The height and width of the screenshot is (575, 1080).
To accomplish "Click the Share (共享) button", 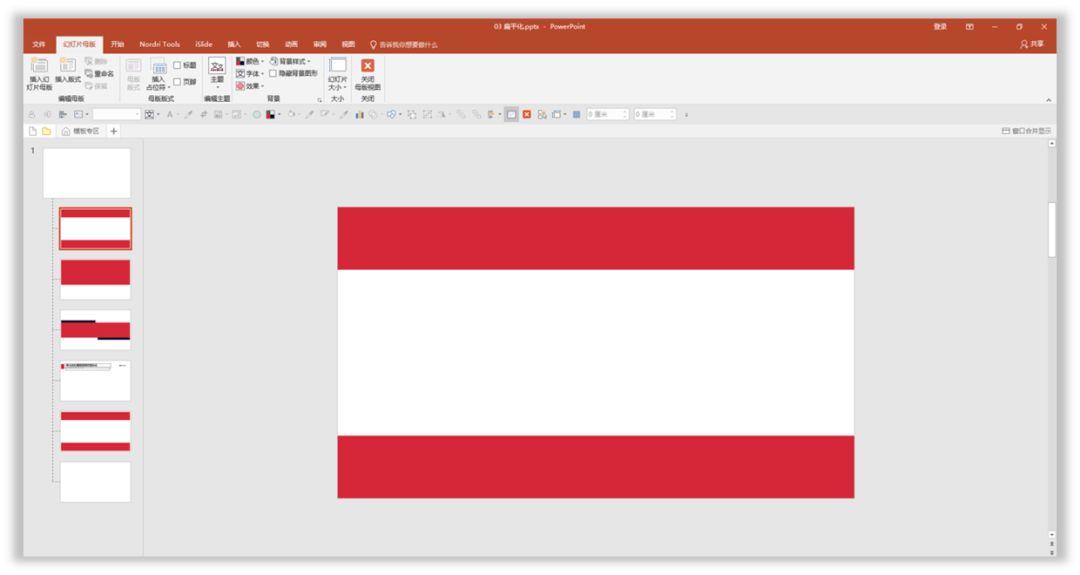I will pos(1032,44).
